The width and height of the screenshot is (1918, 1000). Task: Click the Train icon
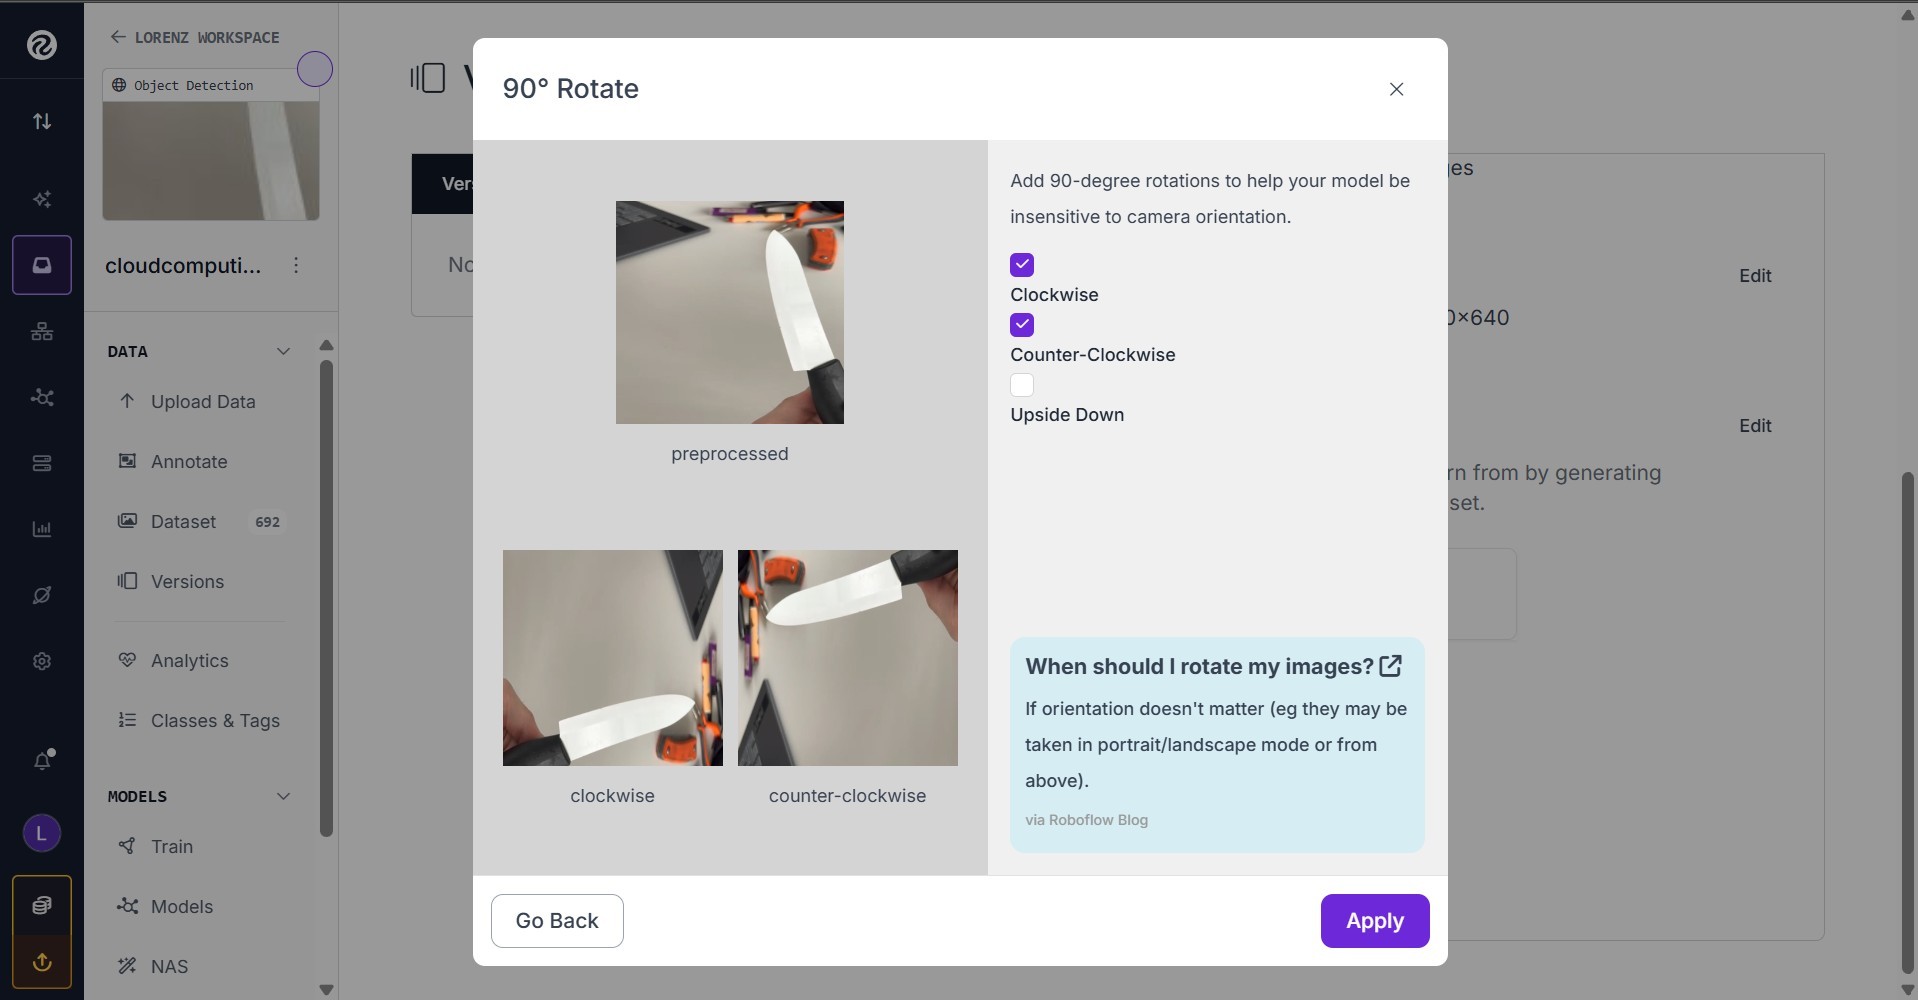127,846
